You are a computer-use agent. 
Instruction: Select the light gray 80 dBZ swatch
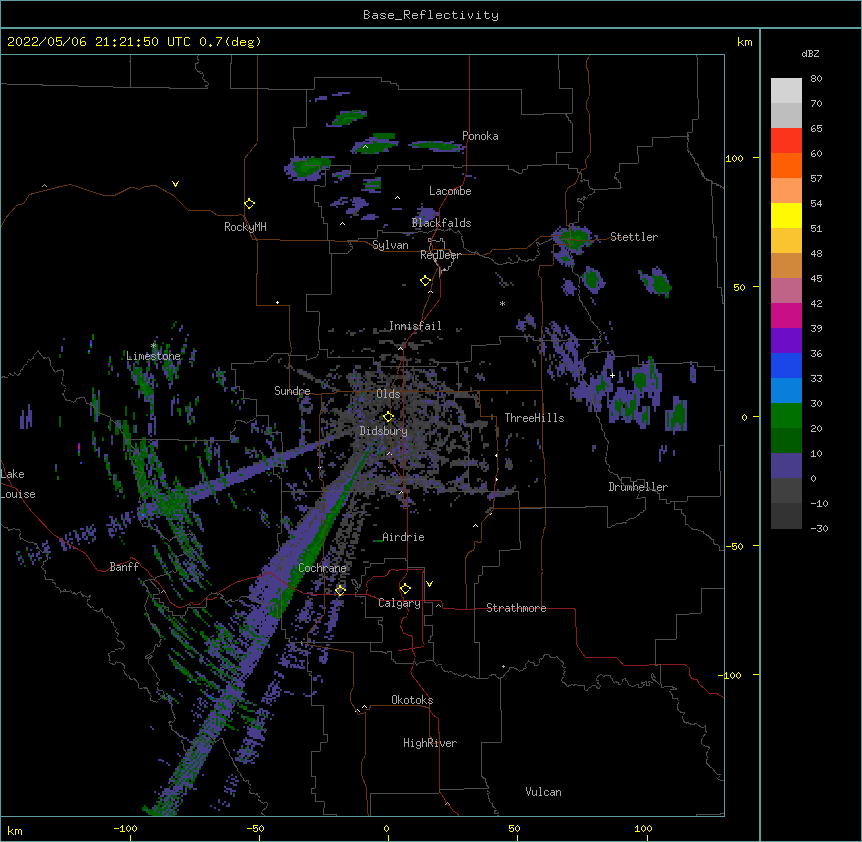[x=786, y=91]
